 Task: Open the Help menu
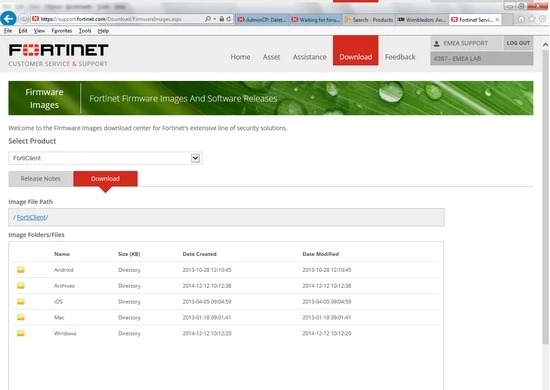[x=103, y=31]
